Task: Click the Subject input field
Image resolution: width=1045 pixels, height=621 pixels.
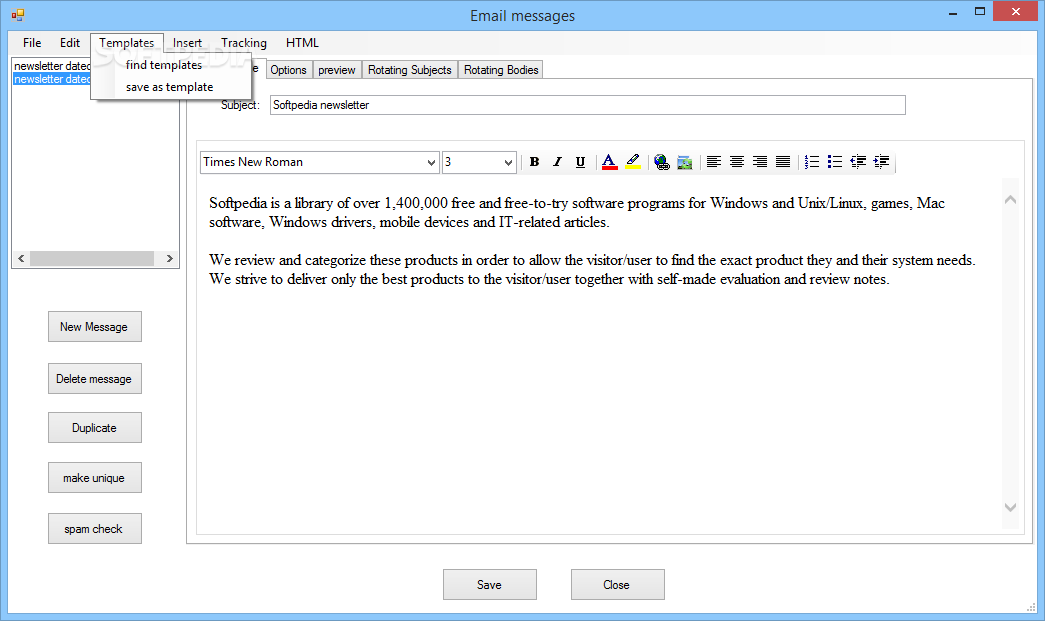Action: tap(588, 105)
